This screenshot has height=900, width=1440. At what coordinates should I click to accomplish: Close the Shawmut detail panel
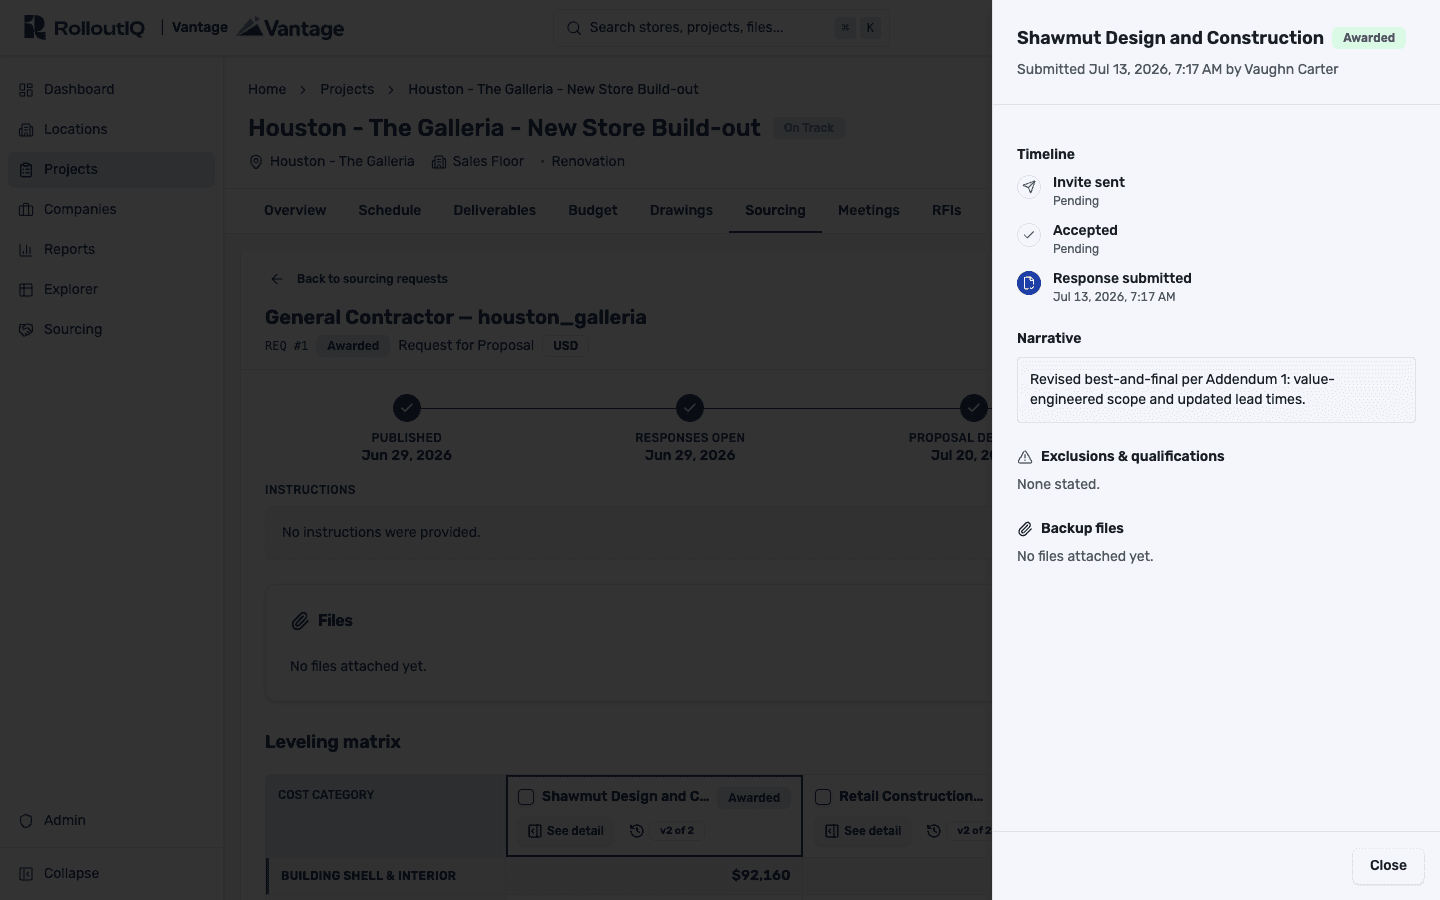(1388, 866)
